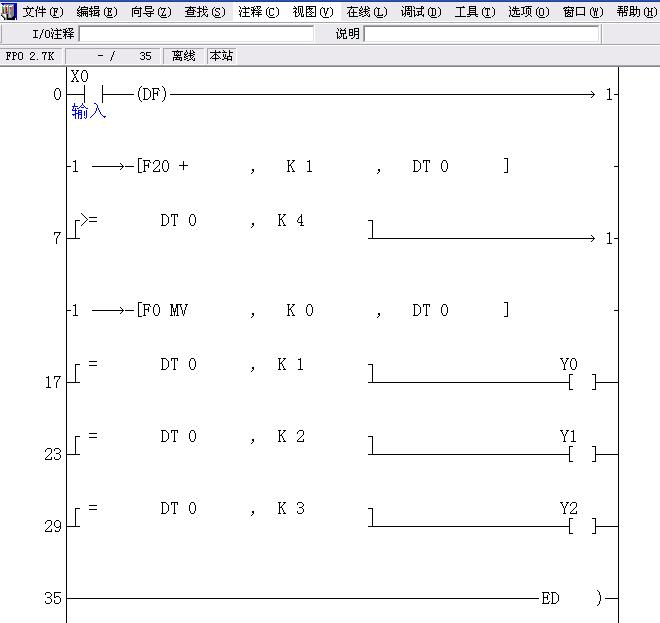Select the Y2 output coil
Screen dimensions: 660x623
pos(583,526)
